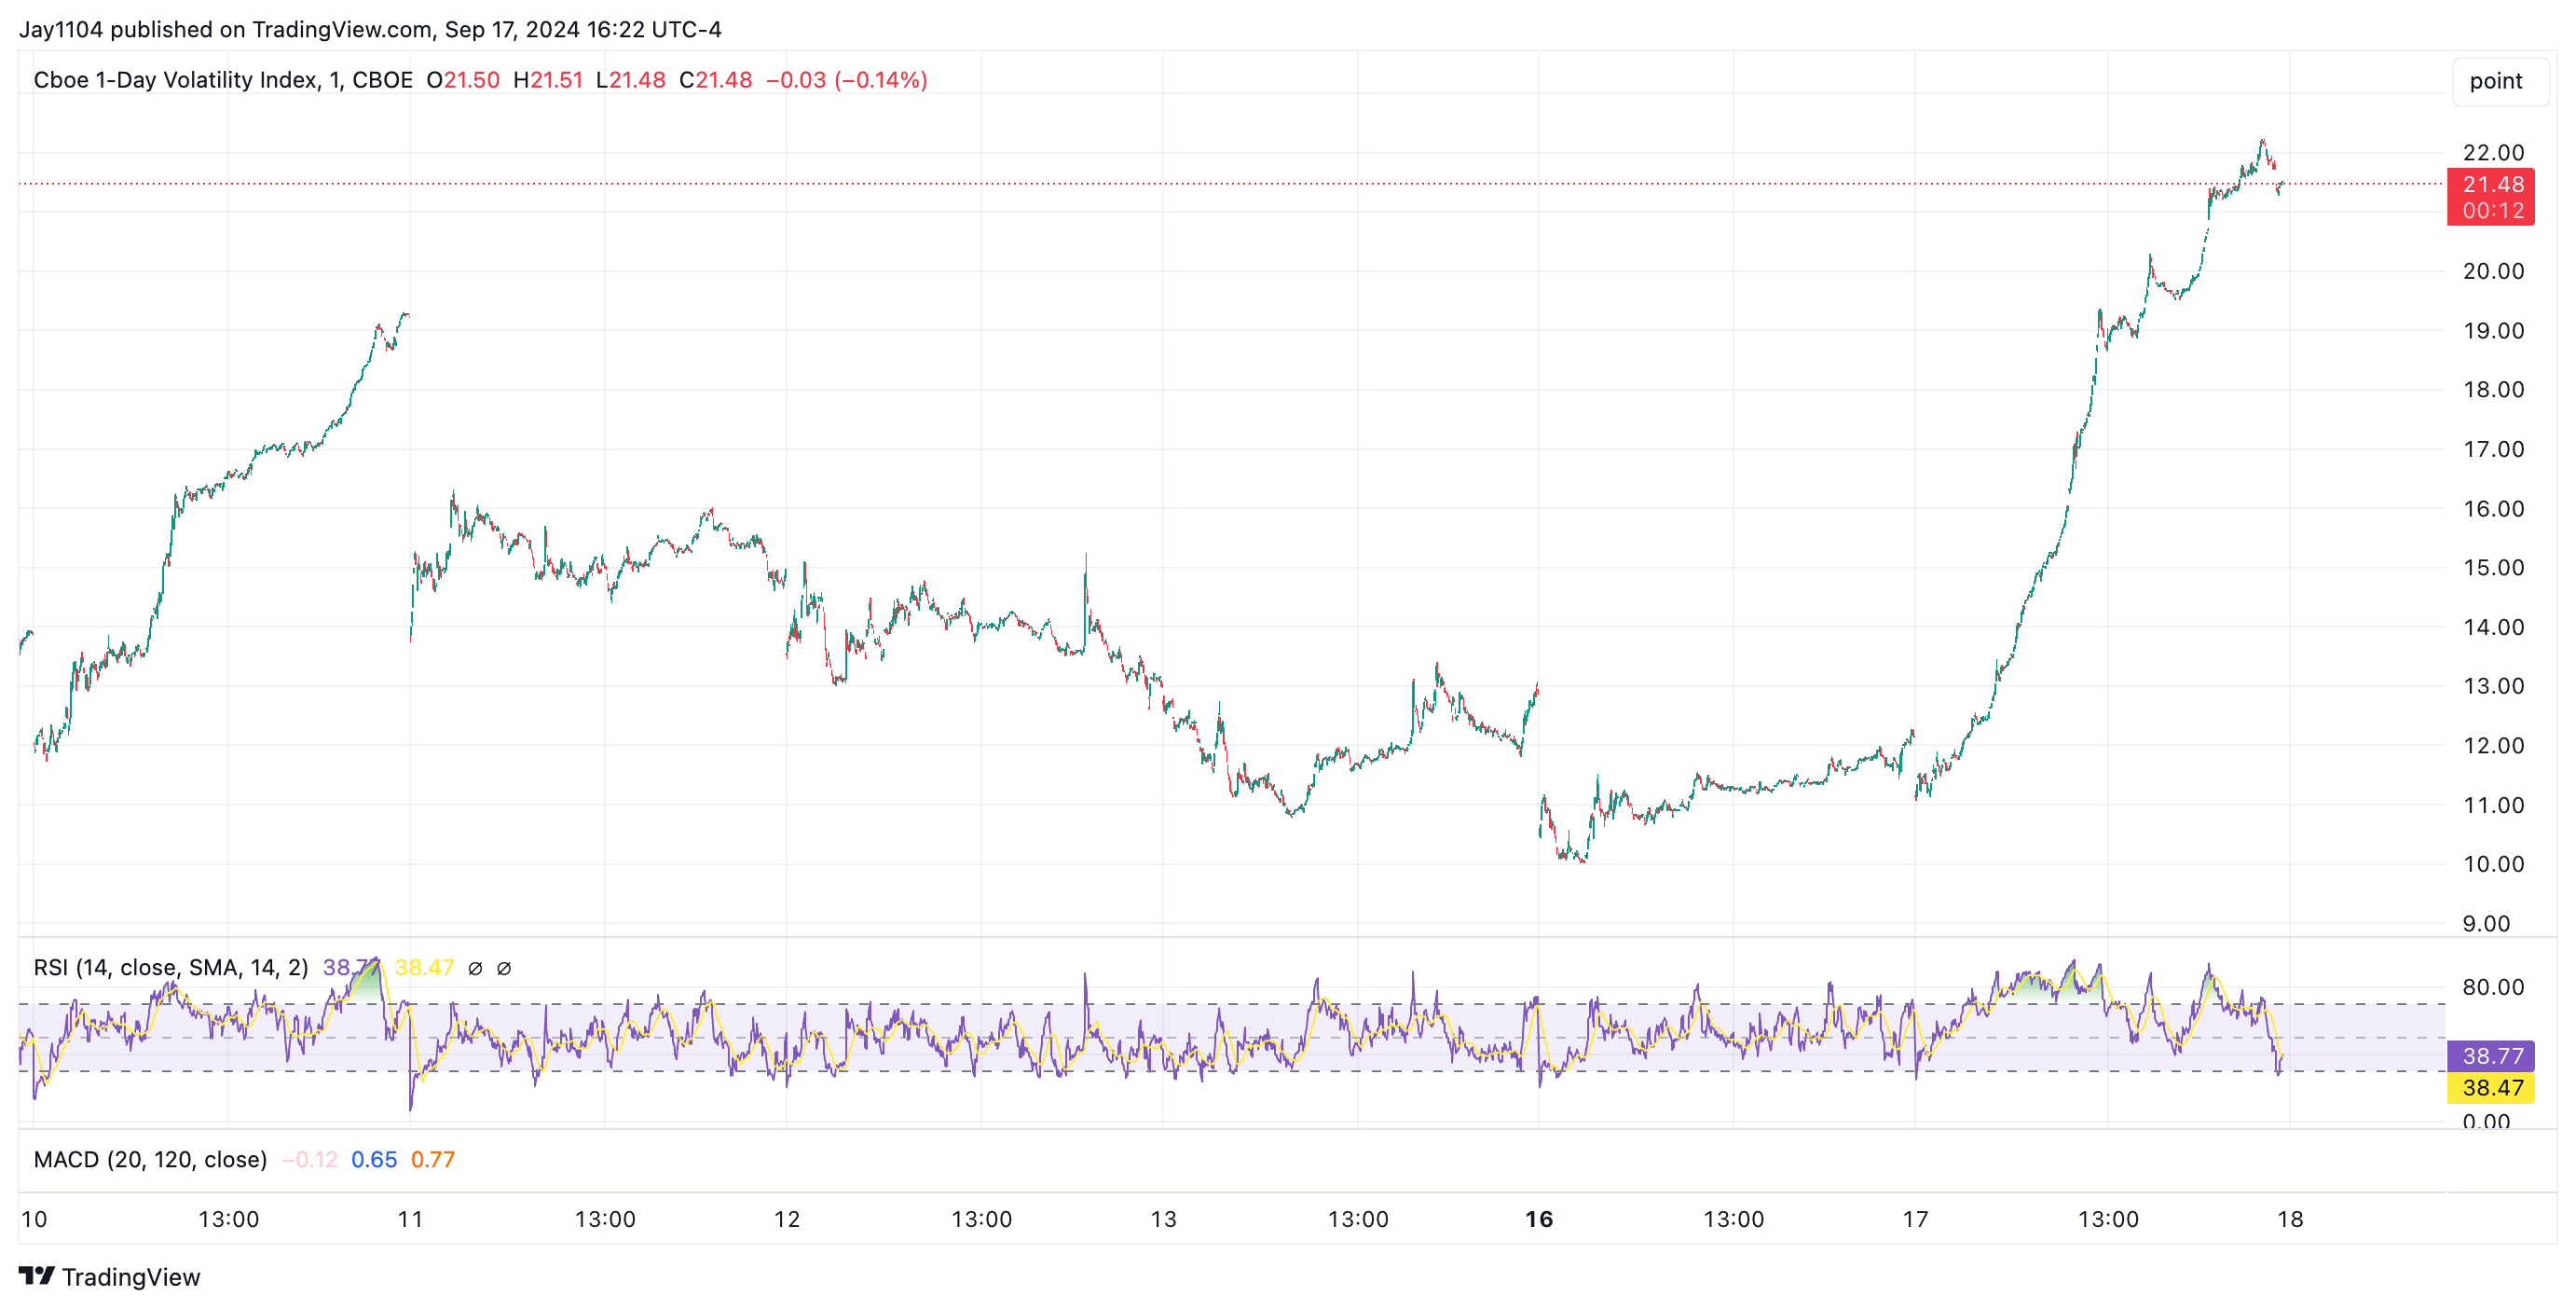Click the 15.00 price axis label

point(2494,568)
